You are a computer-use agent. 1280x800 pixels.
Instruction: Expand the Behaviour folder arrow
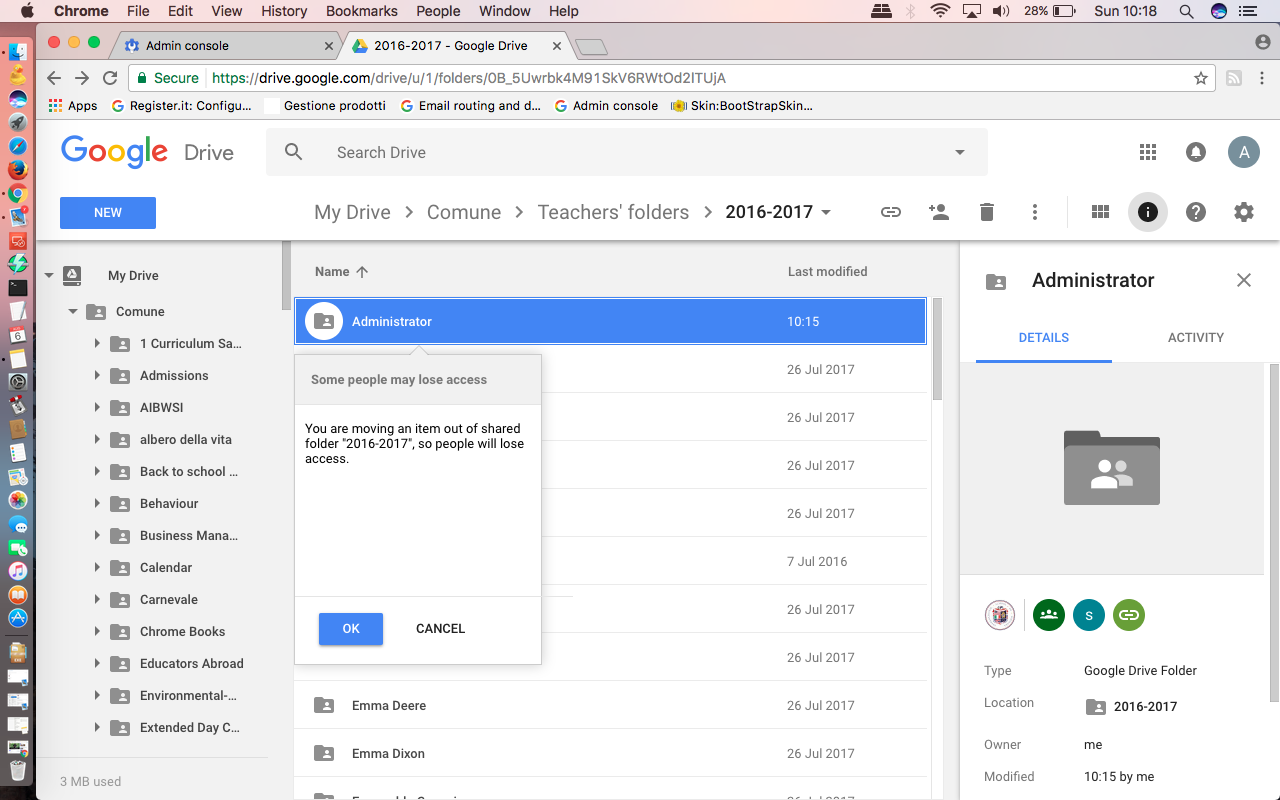pos(97,504)
